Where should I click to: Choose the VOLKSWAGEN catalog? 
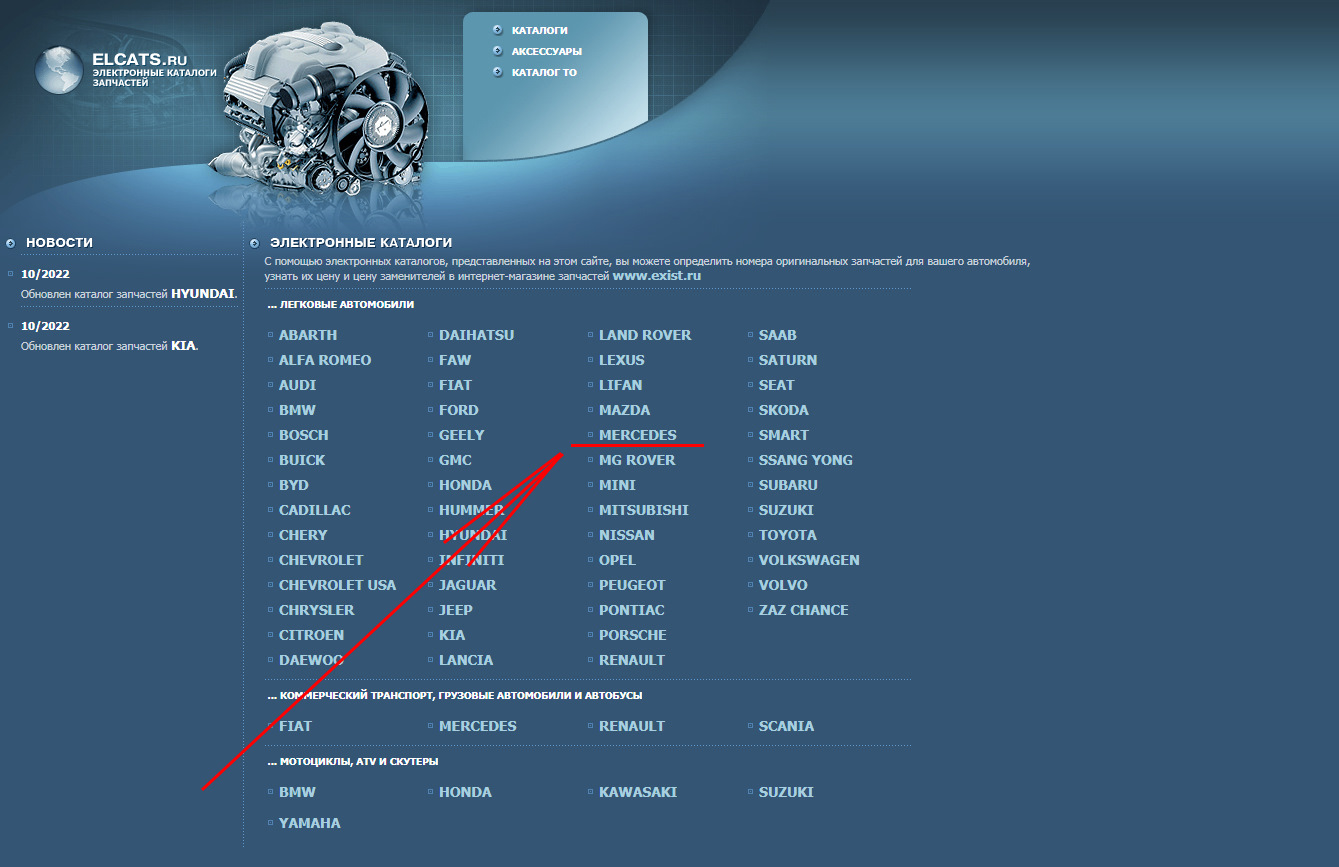(x=809, y=560)
